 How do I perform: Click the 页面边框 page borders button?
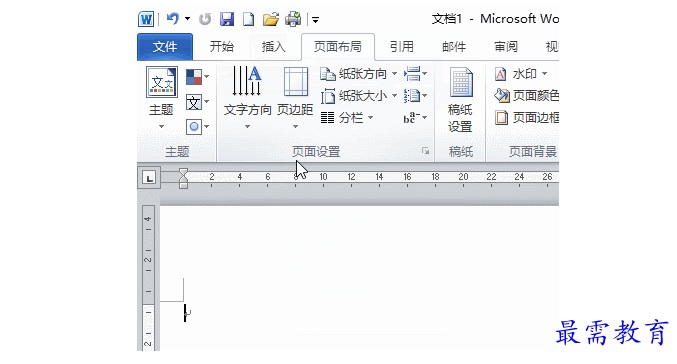pos(526,117)
